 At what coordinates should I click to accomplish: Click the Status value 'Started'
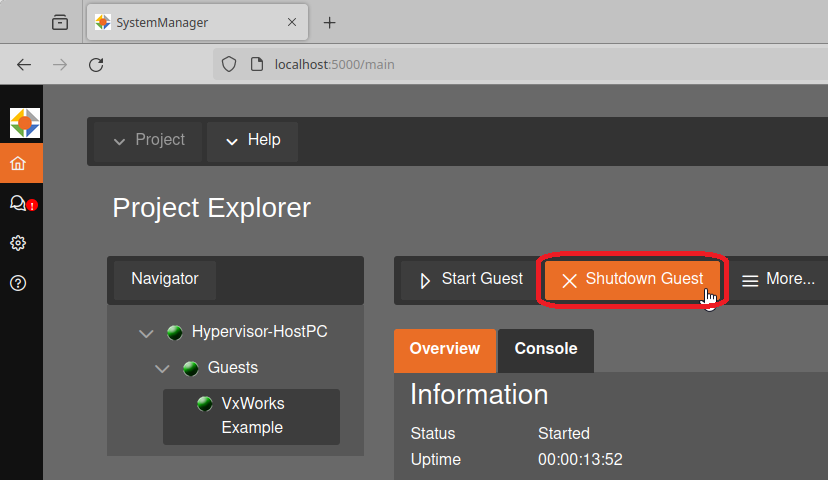[x=563, y=434]
